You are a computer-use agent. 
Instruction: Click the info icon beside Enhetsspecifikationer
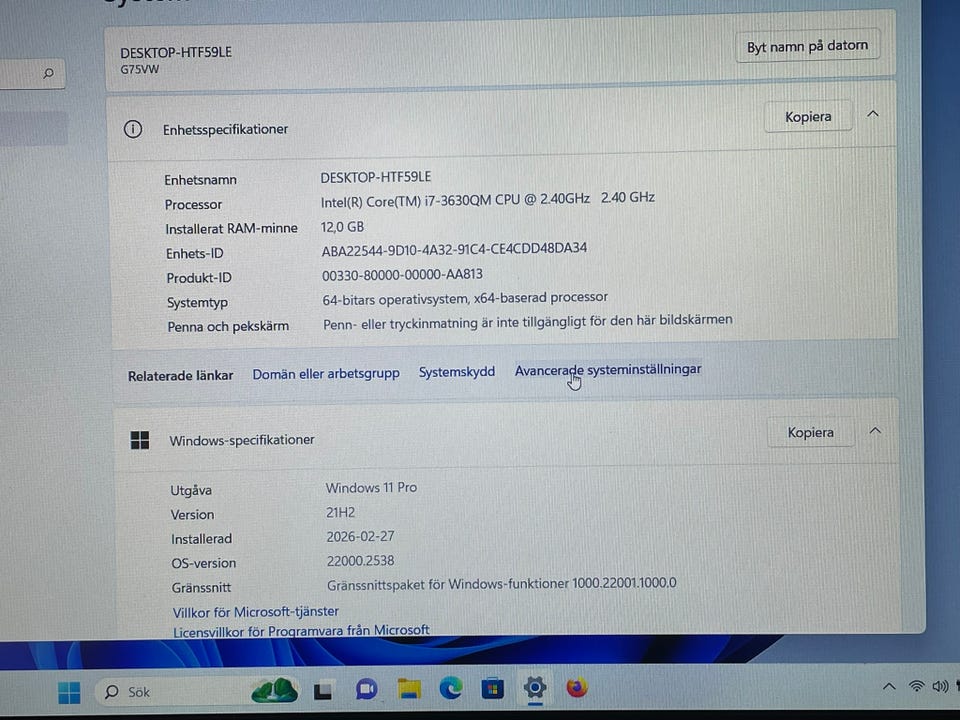133,129
